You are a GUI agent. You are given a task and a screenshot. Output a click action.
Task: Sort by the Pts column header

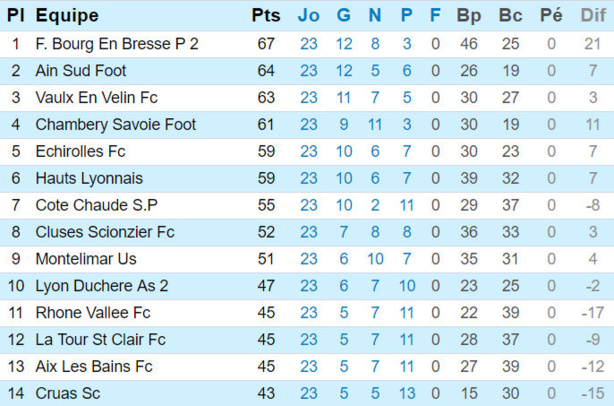click(266, 16)
